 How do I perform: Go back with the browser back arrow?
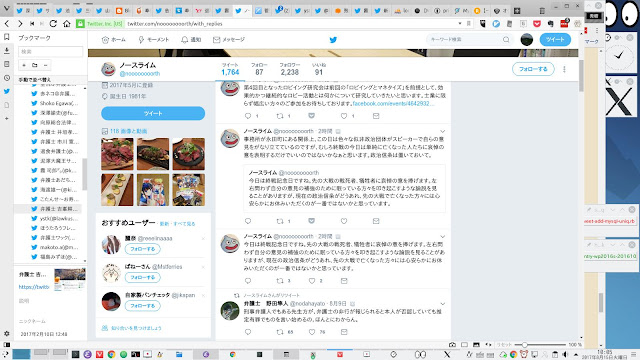(7, 24)
